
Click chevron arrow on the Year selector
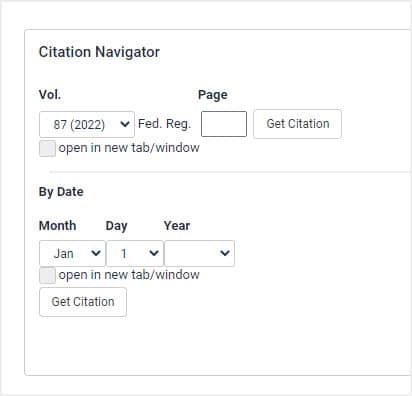(225, 253)
